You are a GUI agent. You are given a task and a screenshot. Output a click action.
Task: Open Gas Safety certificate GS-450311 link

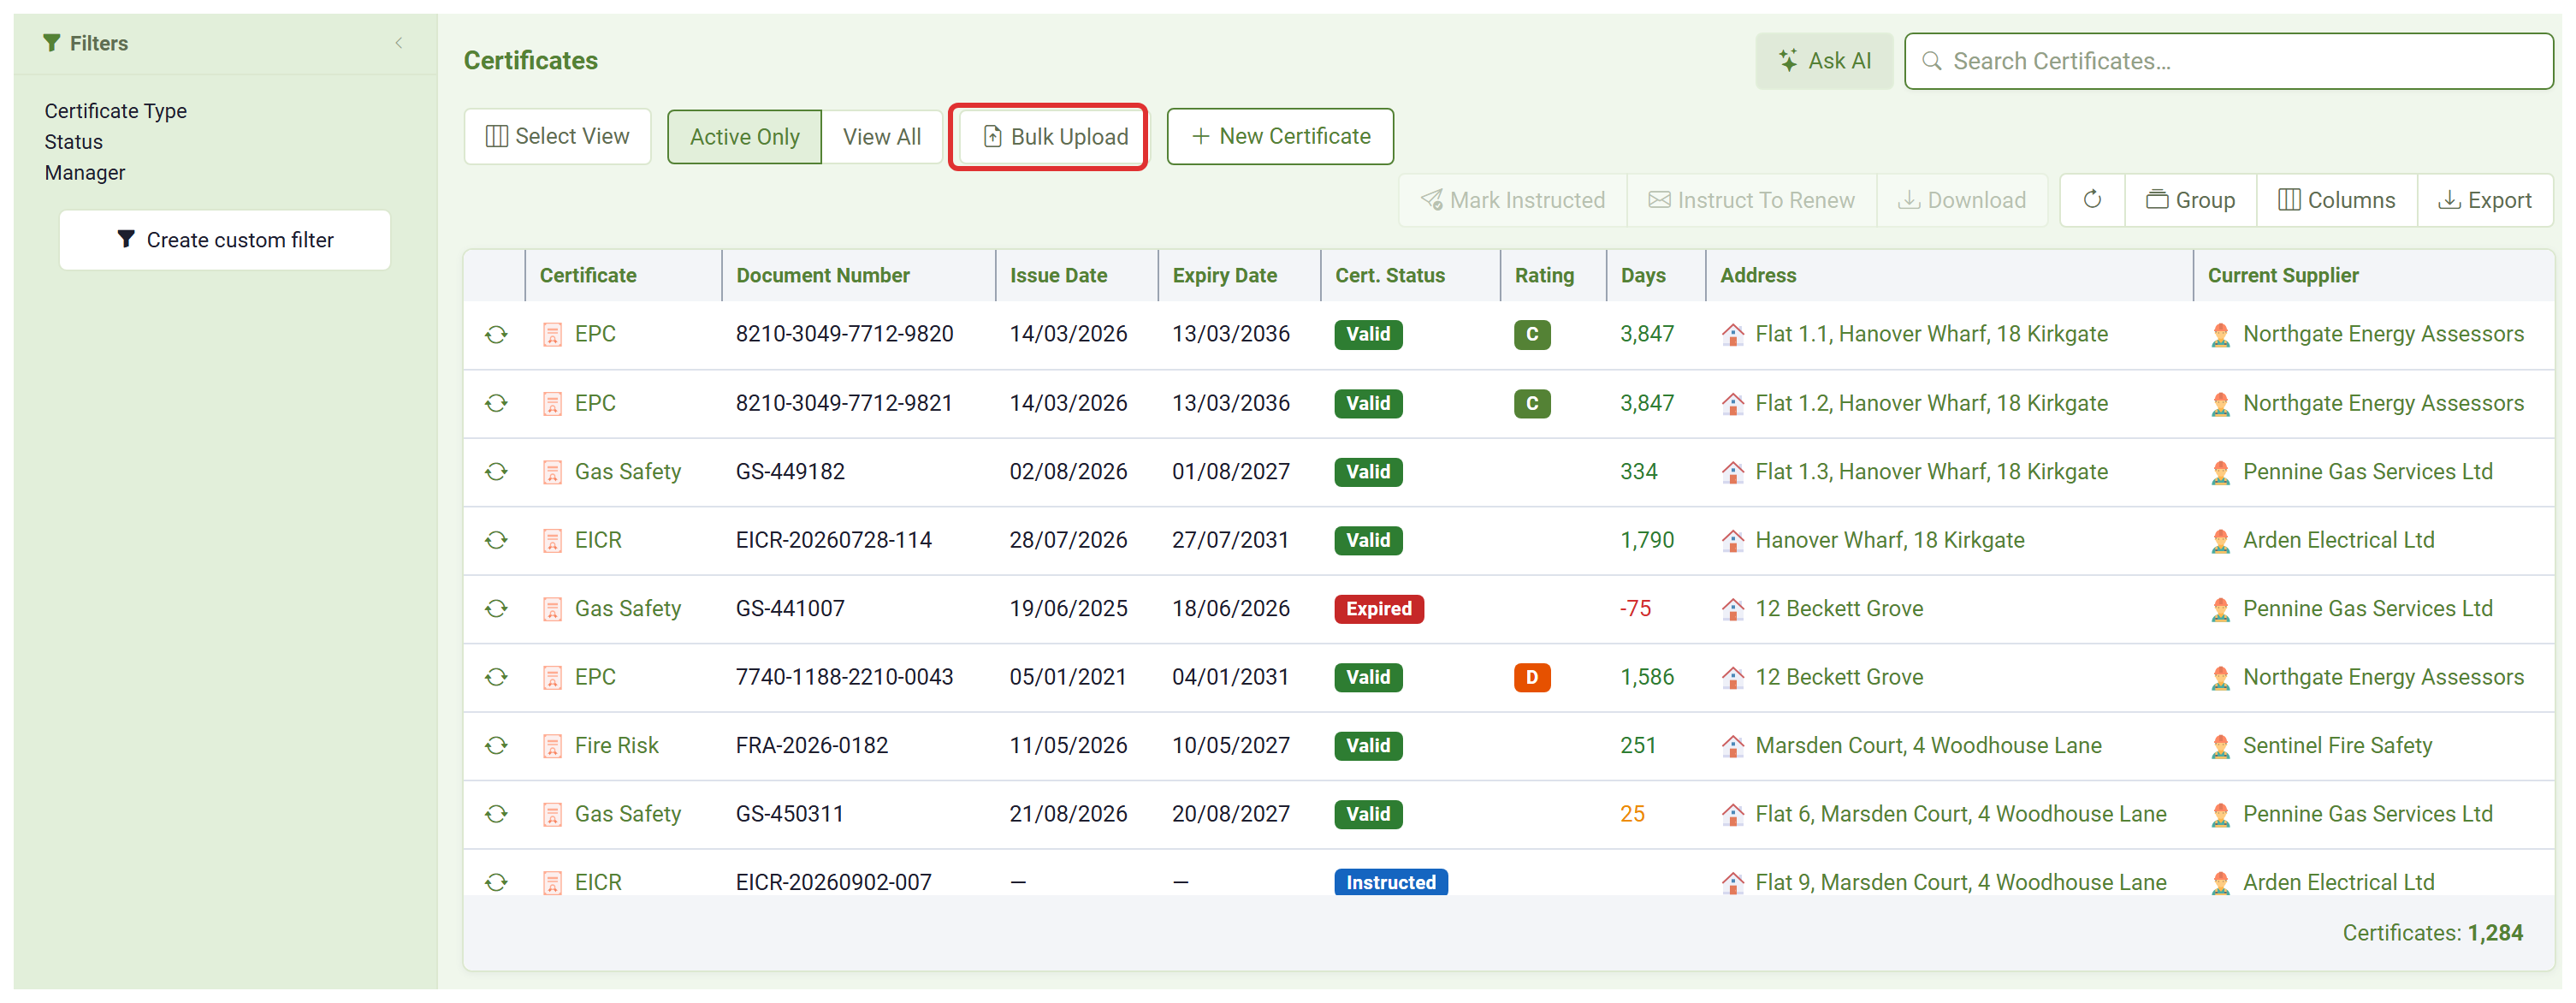(x=627, y=815)
